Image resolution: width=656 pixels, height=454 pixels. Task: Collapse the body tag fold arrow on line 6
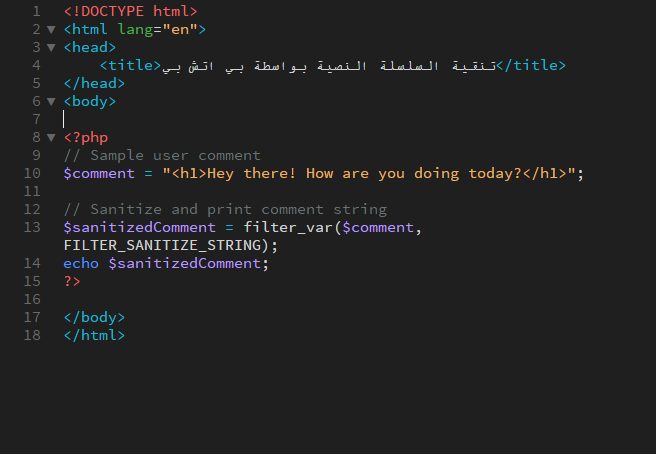click(51, 102)
